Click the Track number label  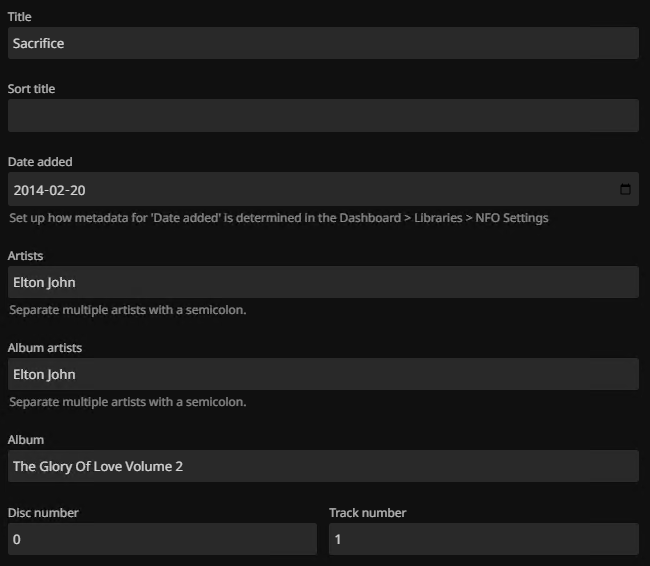367,513
